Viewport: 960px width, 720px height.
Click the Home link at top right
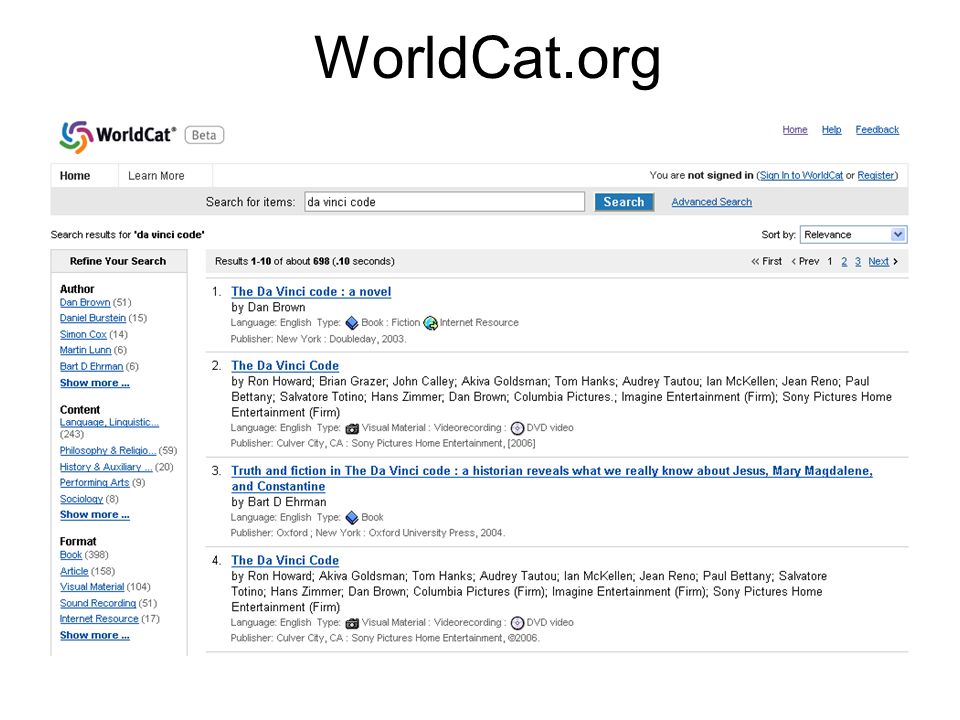click(x=795, y=130)
